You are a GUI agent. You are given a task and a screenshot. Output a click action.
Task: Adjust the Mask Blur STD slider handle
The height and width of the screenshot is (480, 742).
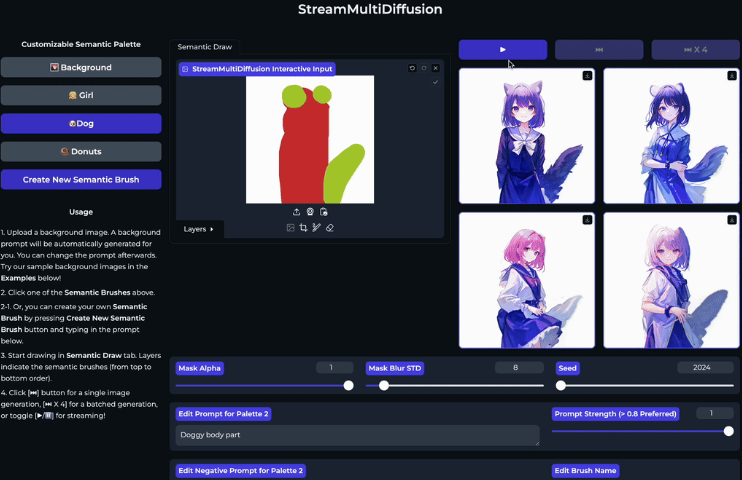click(x=384, y=386)
